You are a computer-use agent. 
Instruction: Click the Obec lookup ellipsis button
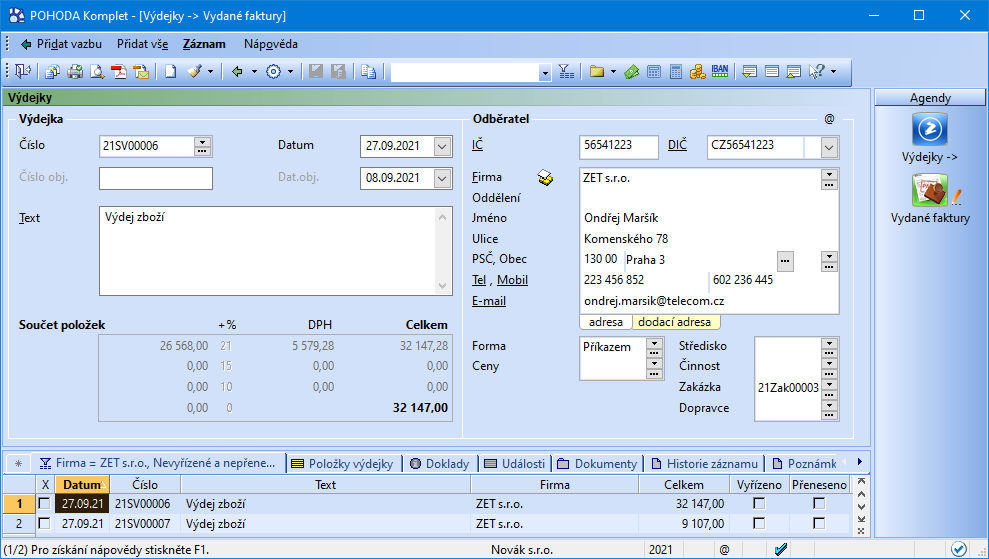785,261
